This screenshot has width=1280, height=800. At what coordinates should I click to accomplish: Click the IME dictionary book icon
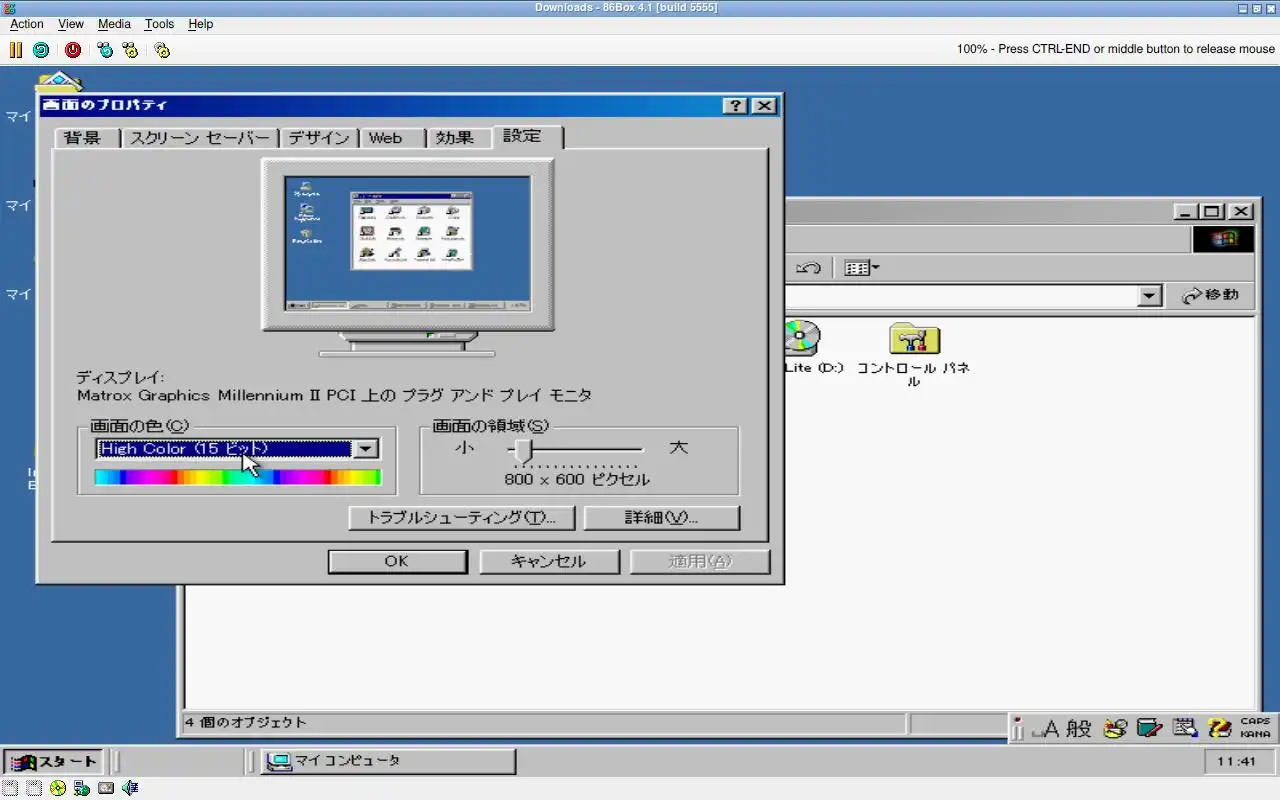click(x=1150, y=729)
